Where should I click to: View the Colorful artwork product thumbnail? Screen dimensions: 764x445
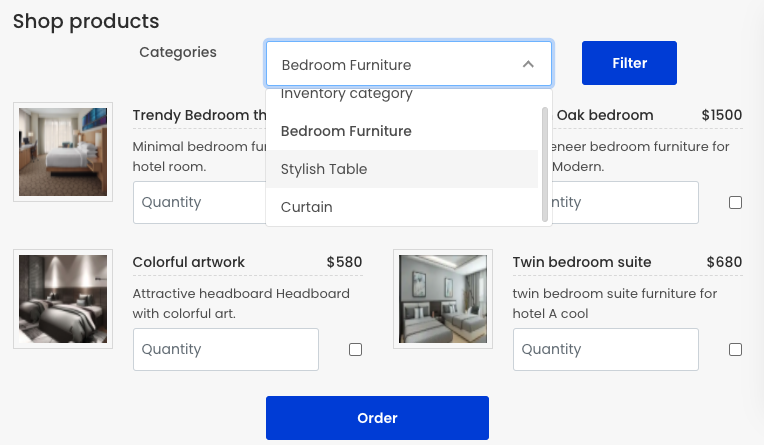pyautogui.click(x=63, y=299)
